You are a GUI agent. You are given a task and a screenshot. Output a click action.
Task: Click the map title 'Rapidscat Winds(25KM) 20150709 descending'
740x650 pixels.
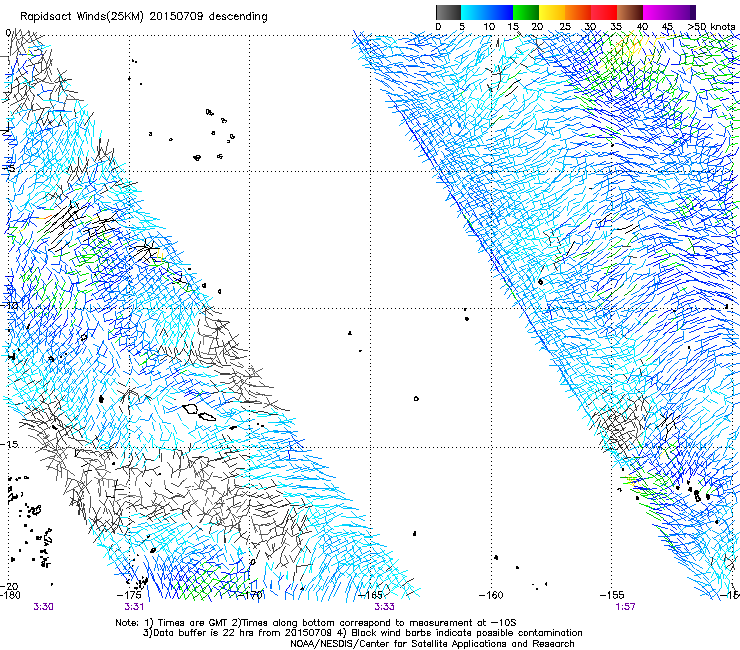click(144, 17)
